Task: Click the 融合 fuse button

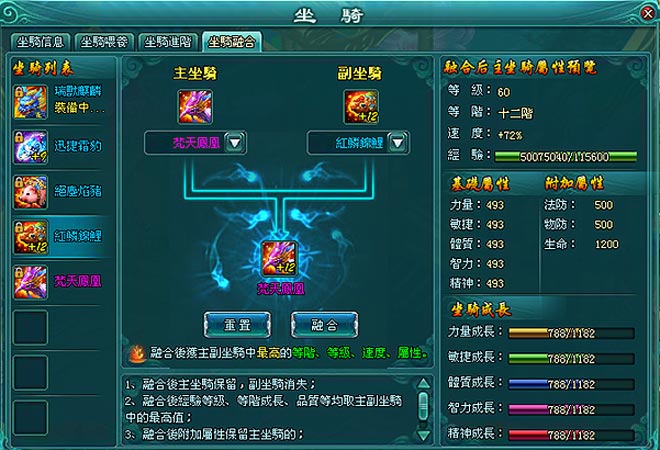Action: [325, 325]
